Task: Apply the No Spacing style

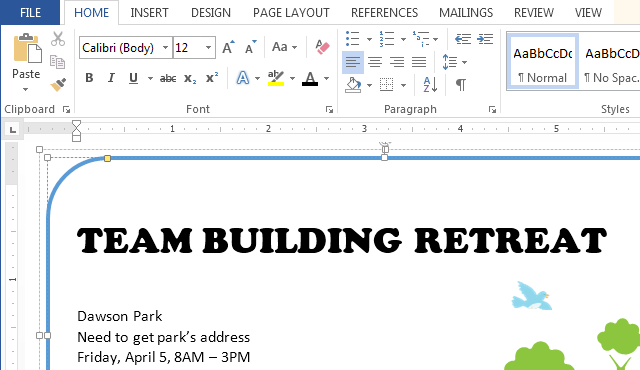Action: (x=611, y=62)
